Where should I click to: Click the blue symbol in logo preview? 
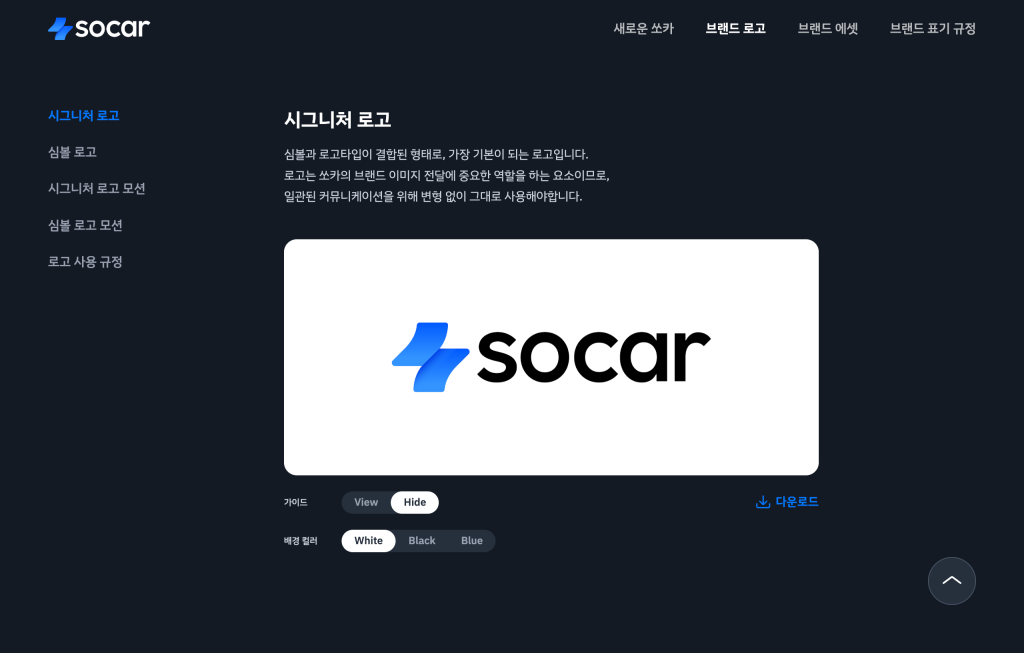click(x=430, y=357)
